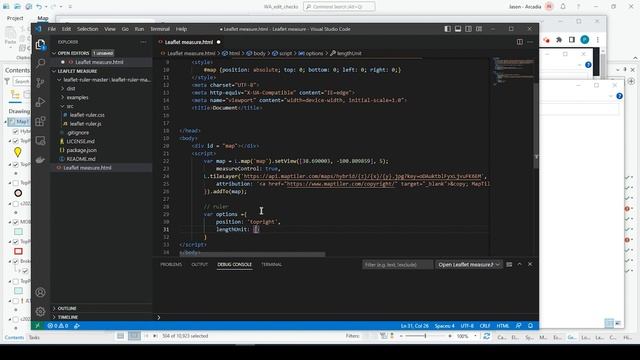
Task: Click in the debug console filter field
Action: tap(397, 264)
